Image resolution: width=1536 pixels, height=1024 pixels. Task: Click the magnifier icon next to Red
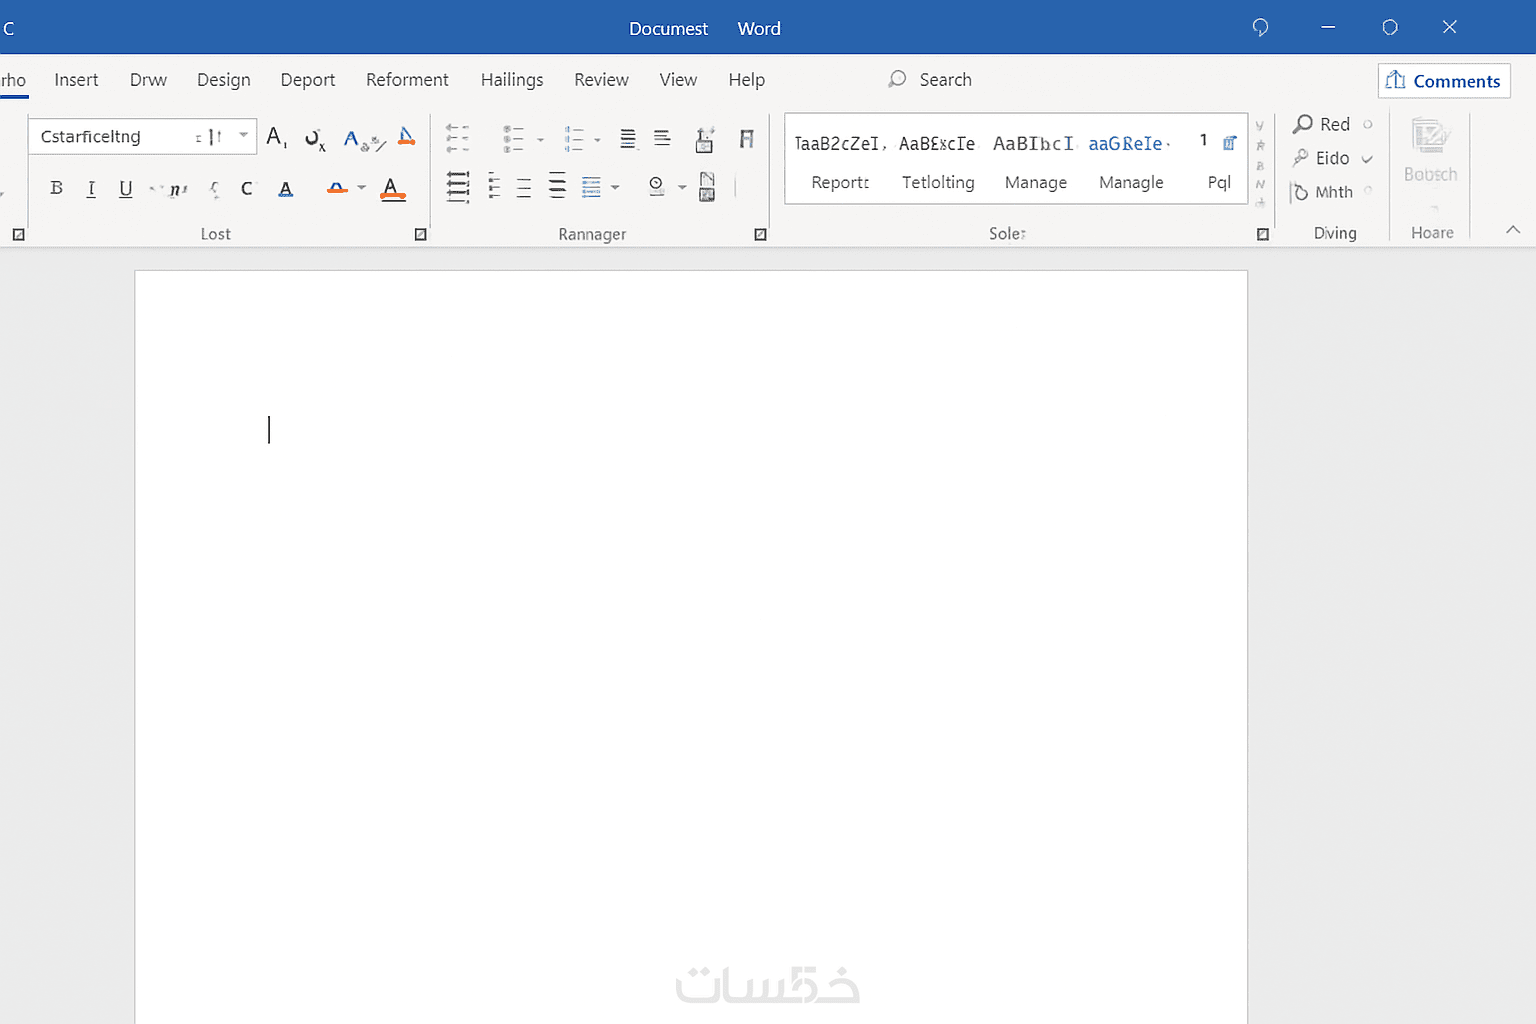pos(1303,124)
